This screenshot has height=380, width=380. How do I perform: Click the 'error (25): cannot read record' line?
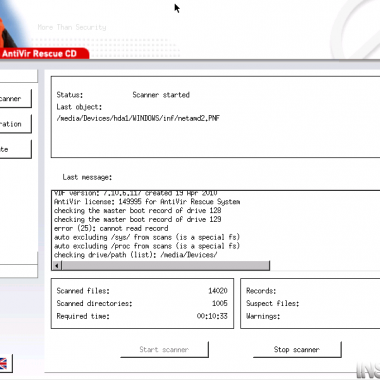(111, 228)
